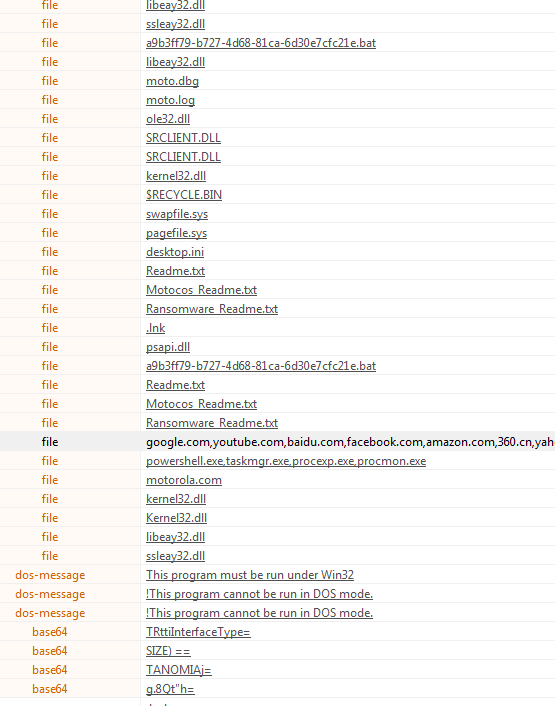This screenshot has width=555, height=706.
Task: Select the moto.dbg string entry
Action: 172,81
